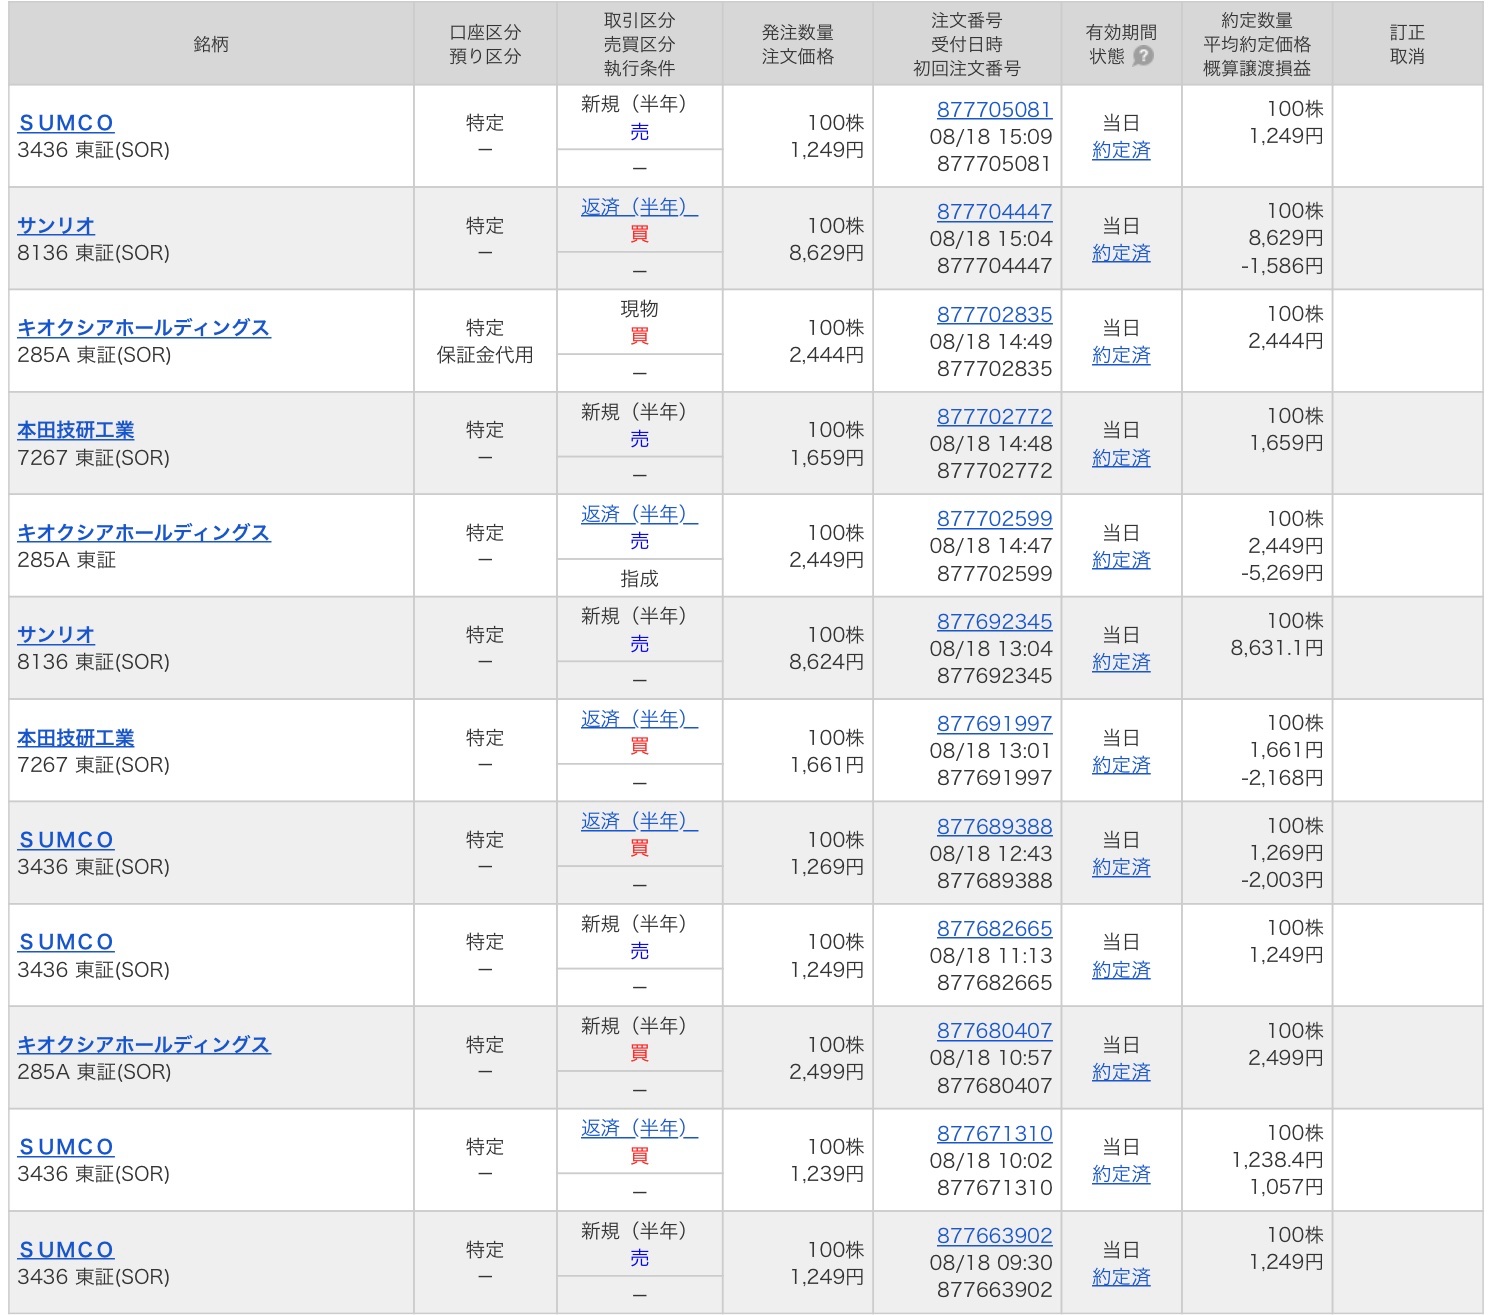Click 返済（半年） link in order 877704447 row
Screen dimensions: 1494x1315
[639, 207]
